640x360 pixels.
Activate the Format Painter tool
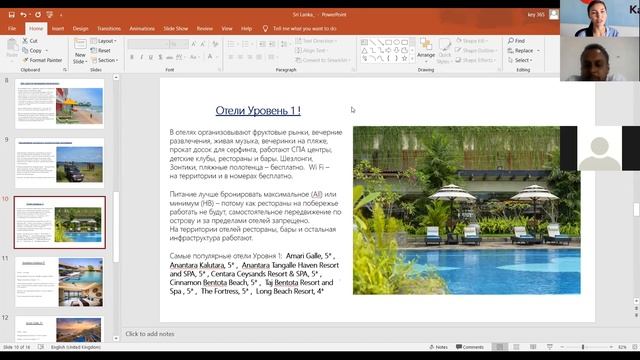42,60
